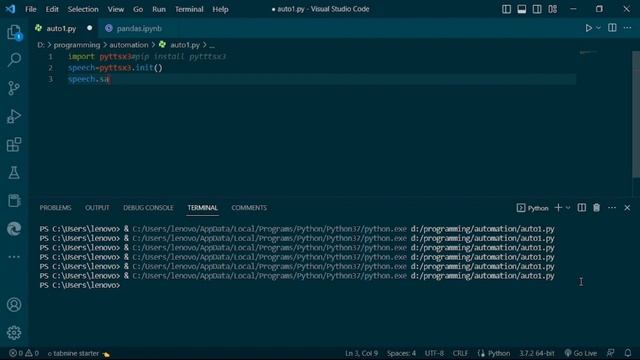Switch to the PROBLEMS panel tab
Image resolution: width=640 pixels, height=360 pixels.
pos(56,208)
